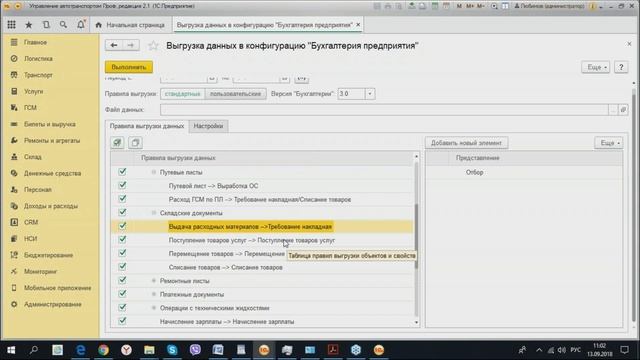Switch to Настройки tab
This screenshot has height=360, width=640.
208,126
